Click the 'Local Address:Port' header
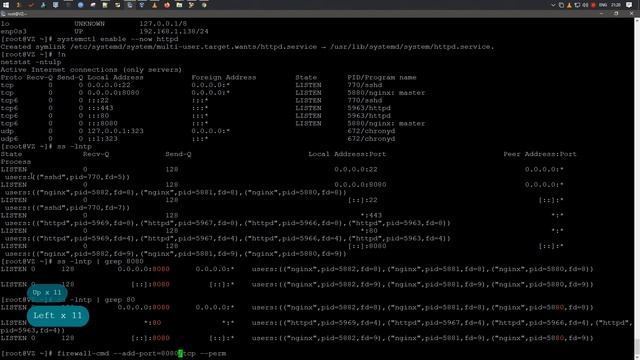Screen dimensions: 640x360 347,154
